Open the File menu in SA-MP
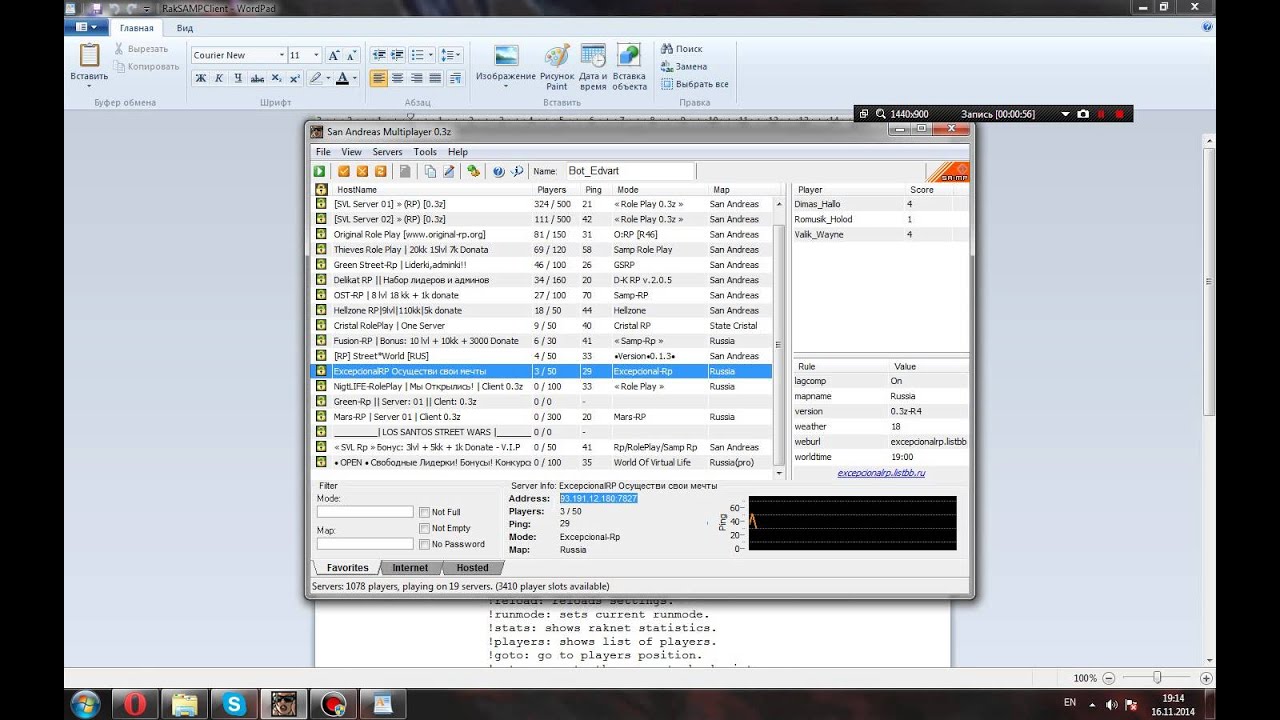 [323, 152]
